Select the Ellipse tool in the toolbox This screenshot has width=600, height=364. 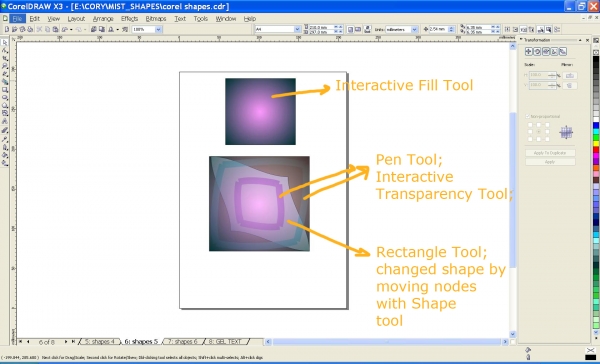click(5, 97)
